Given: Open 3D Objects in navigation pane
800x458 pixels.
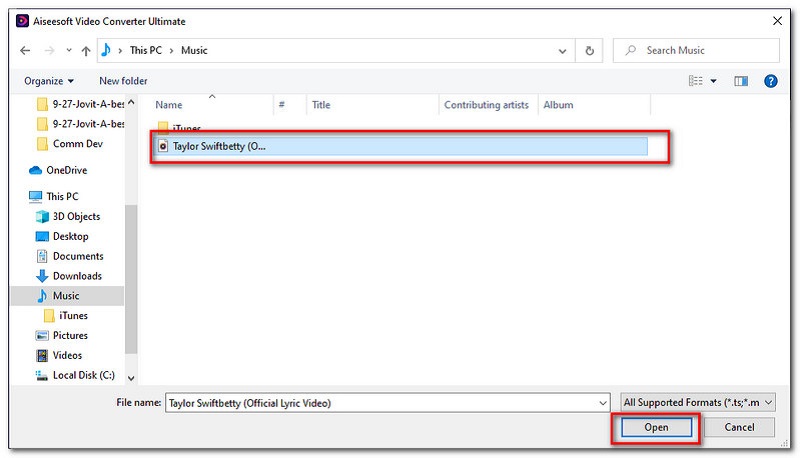Looking at the screenshot, I should [x=76, y=216].
